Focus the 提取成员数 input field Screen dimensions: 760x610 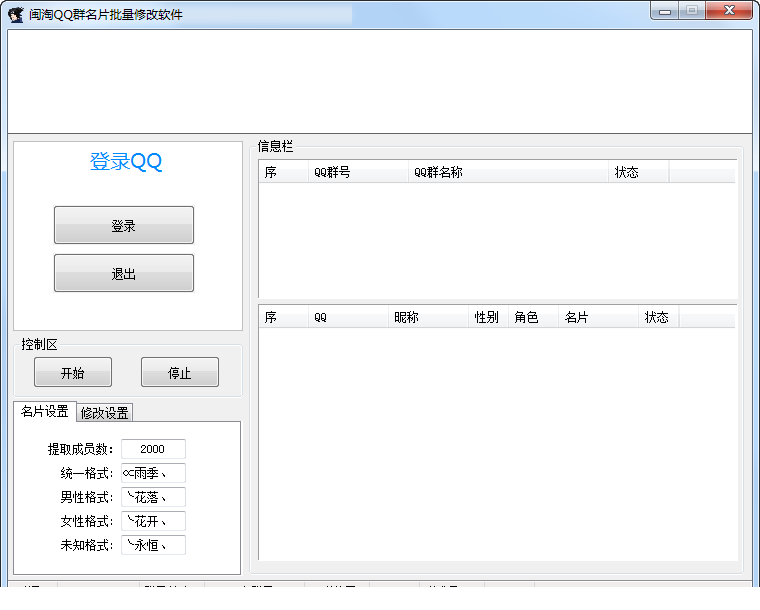(153, 449)
